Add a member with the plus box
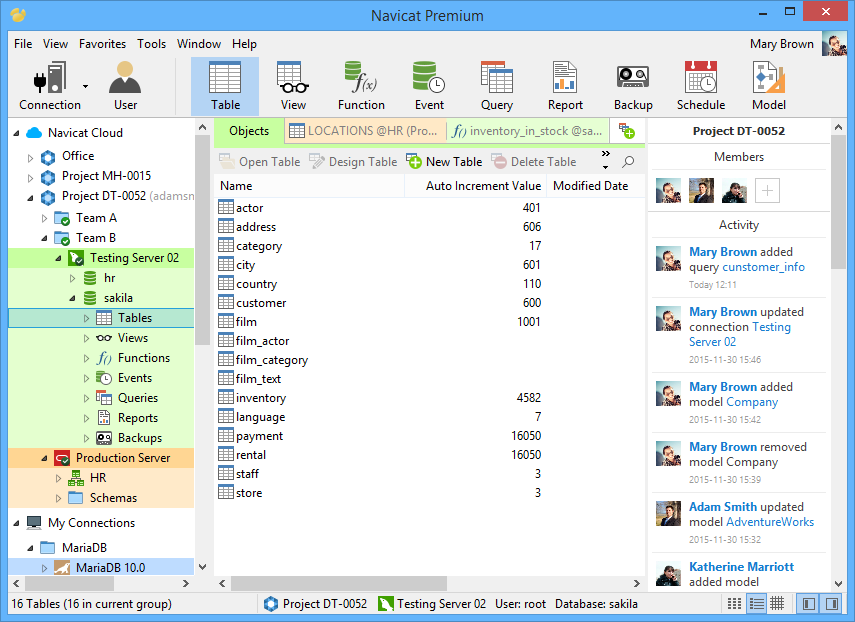This screenshot has width=855, height=622. 767,191
